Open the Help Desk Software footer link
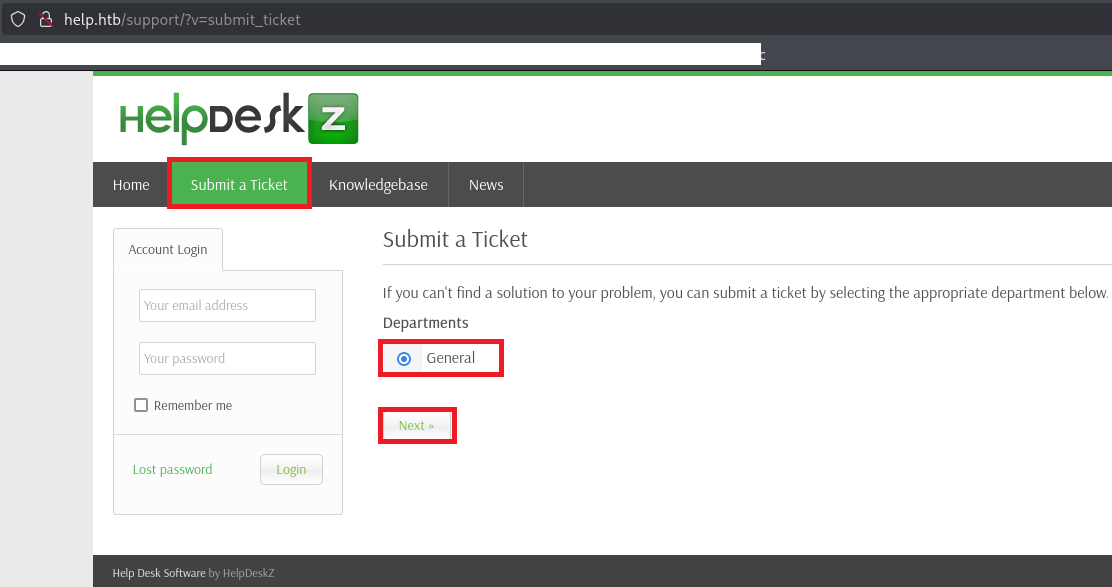Screen dimensions: 1112x587 pos(159,573)
